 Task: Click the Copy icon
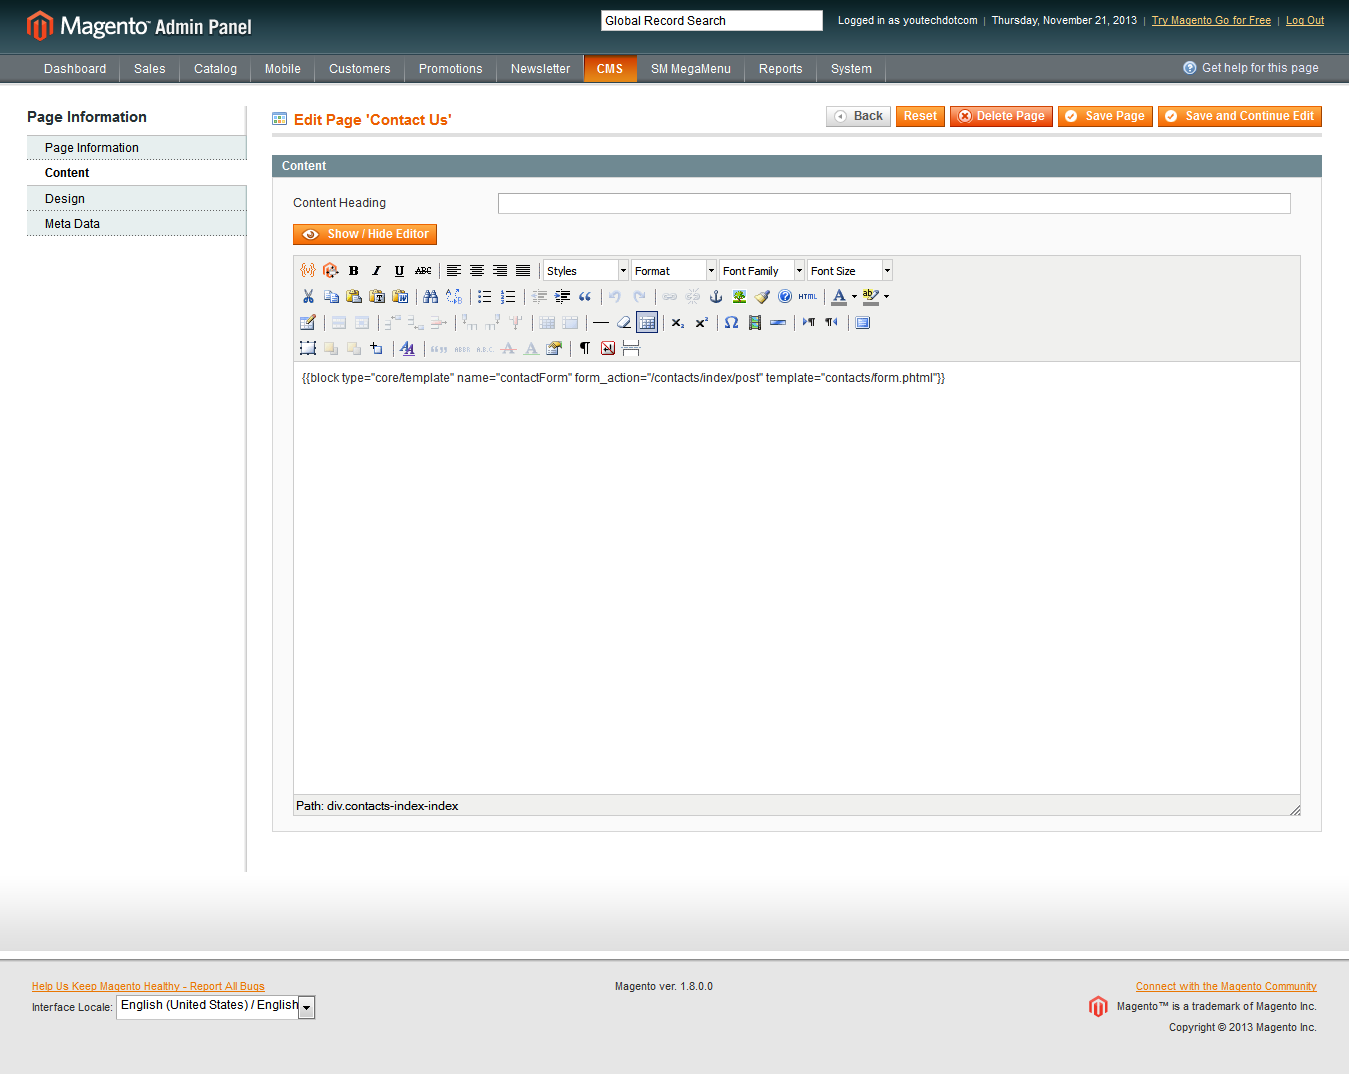(x=331, y=296)
